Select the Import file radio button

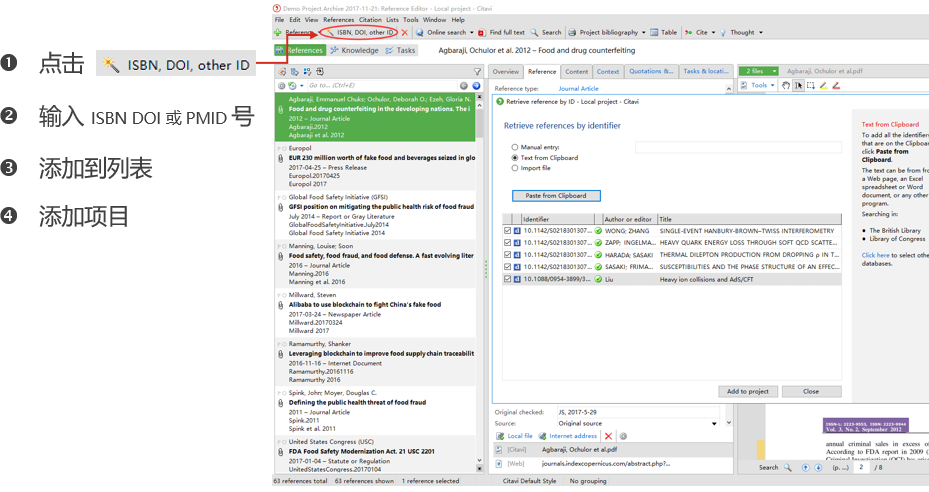(515, 168)
